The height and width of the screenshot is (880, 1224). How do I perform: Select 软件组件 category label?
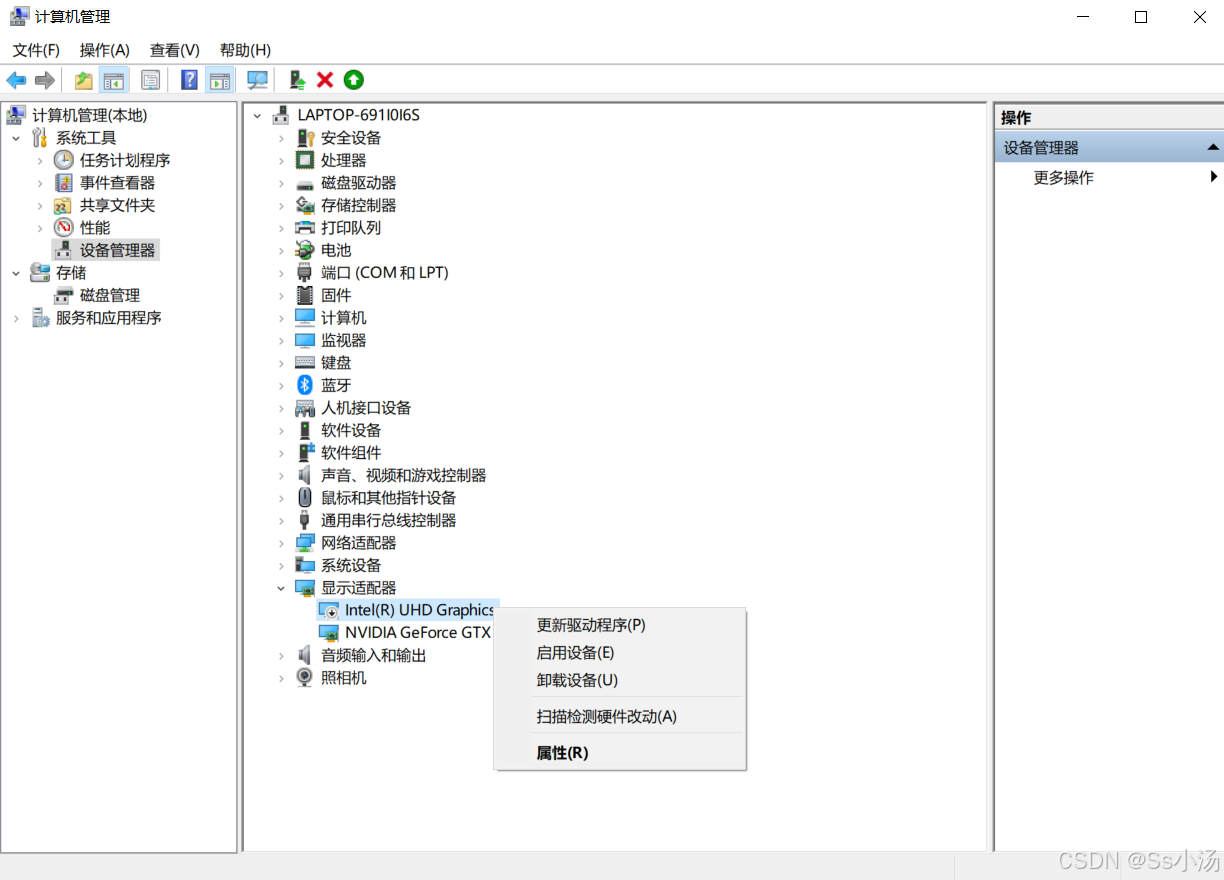point(351,453)
